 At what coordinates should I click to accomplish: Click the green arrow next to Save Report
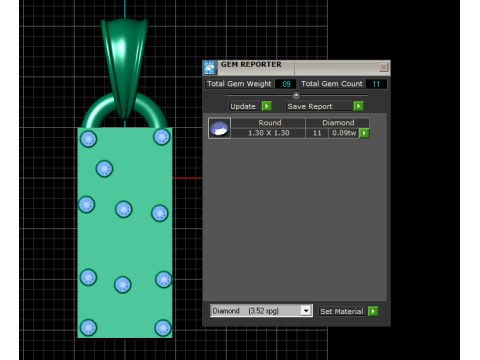(x=358, y=106)
